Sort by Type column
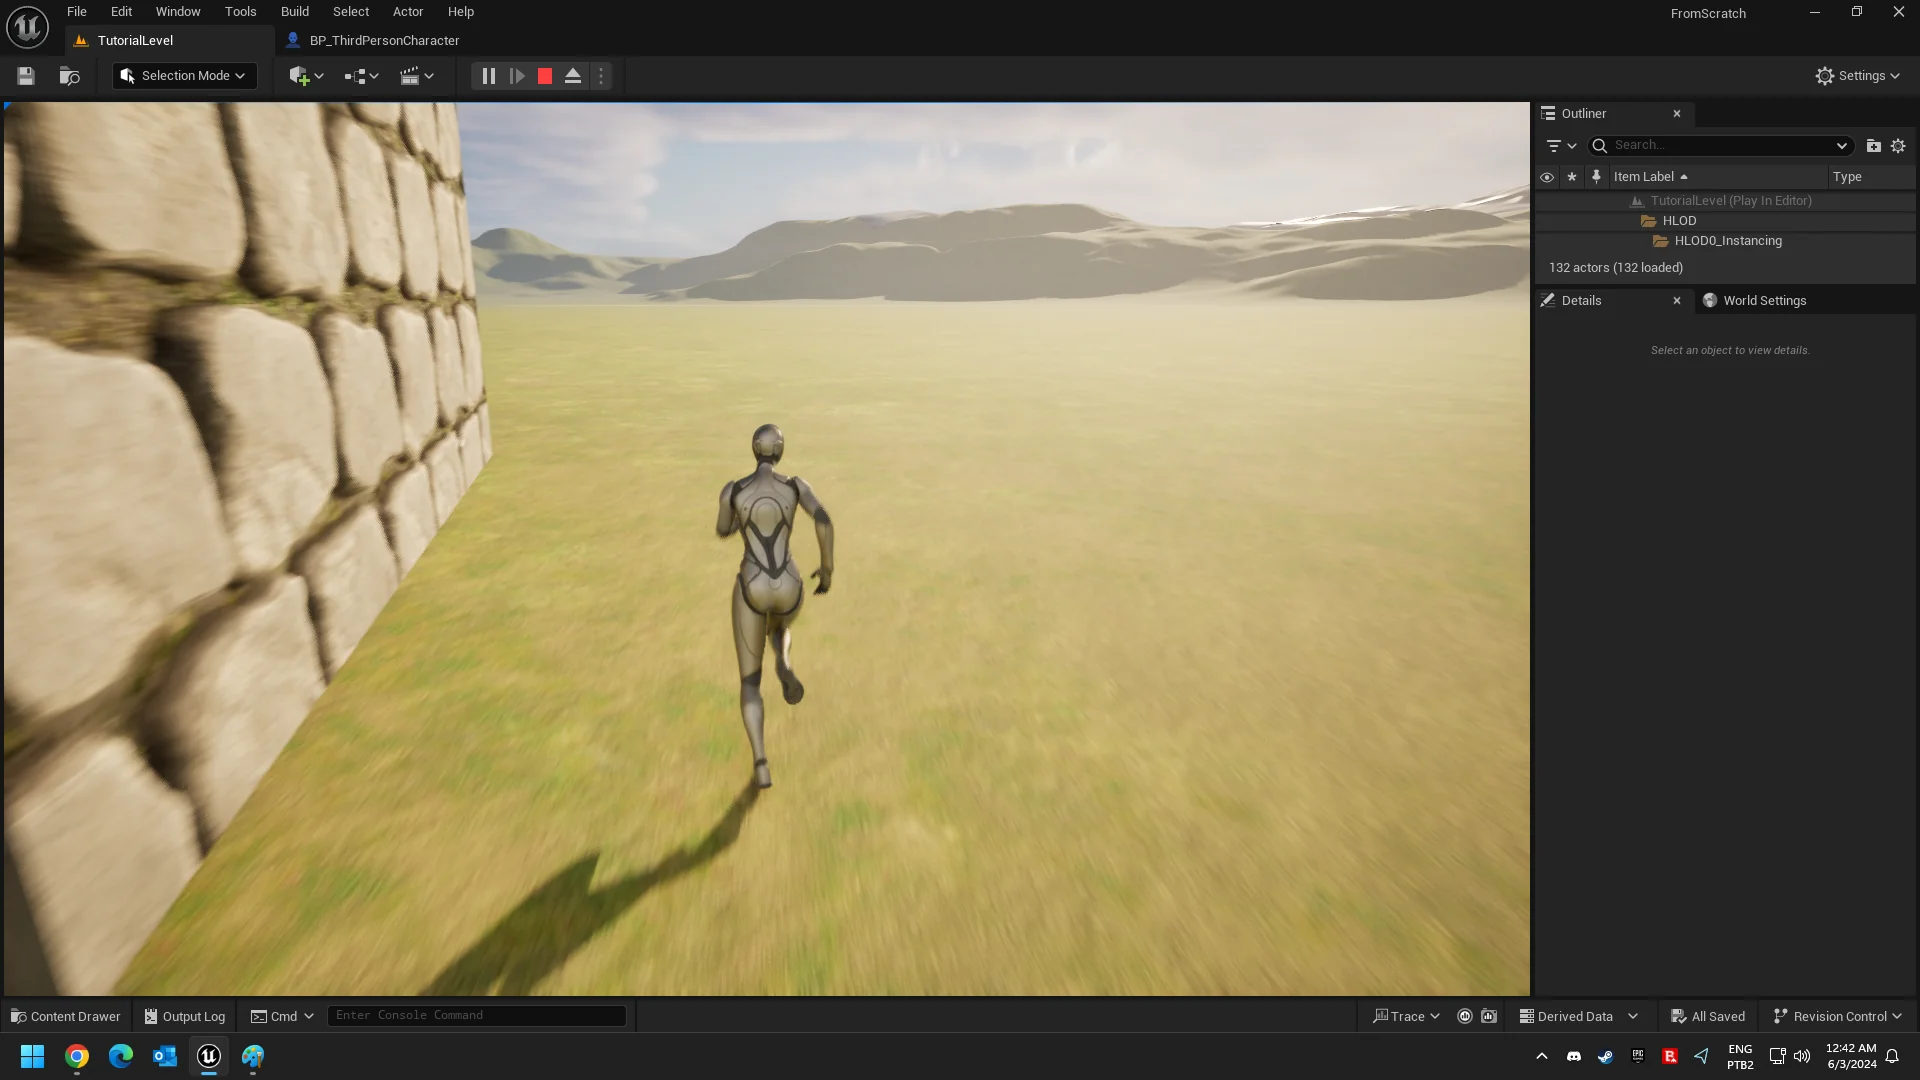1920x1080 pixels. click(1871, 177)
